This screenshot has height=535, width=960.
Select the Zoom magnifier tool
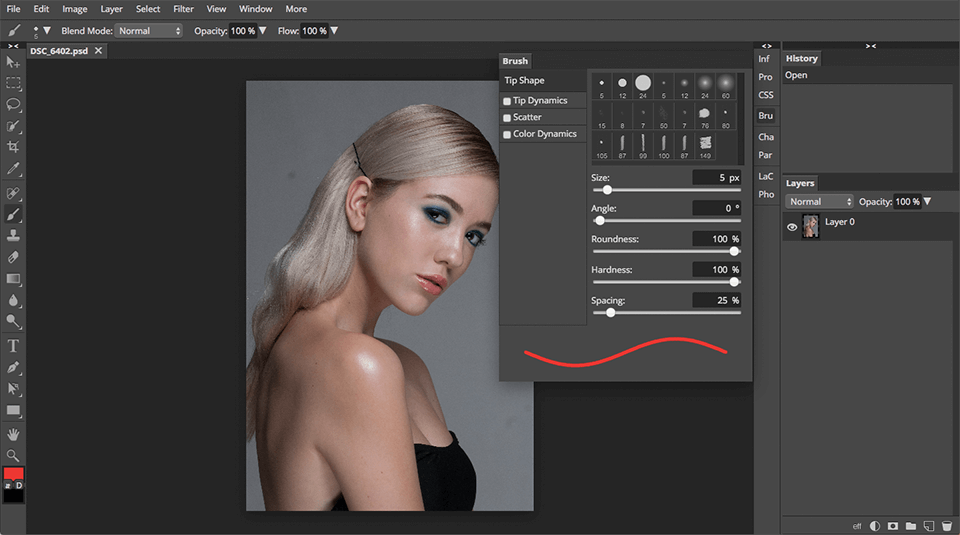coord(13,455)
